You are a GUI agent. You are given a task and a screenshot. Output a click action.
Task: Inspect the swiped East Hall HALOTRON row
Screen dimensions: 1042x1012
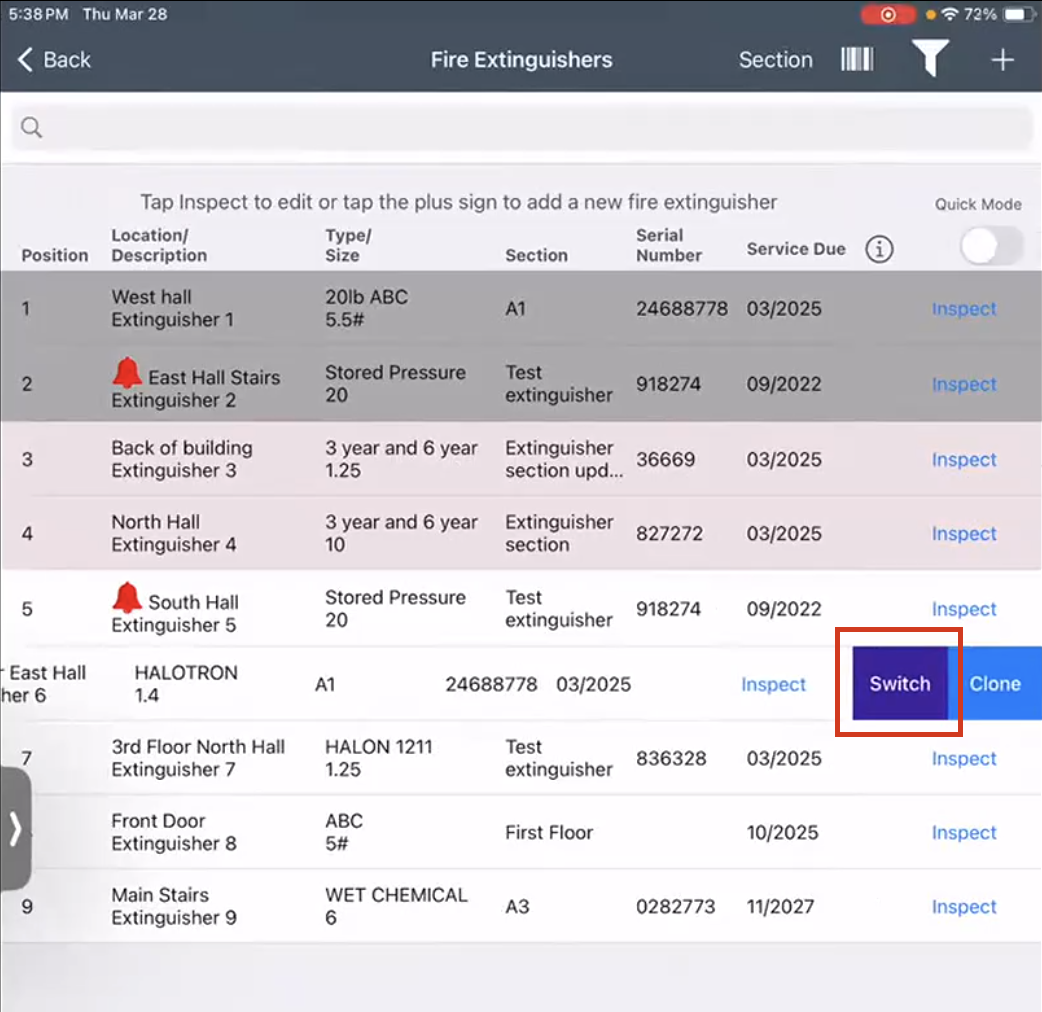[774, 684]
